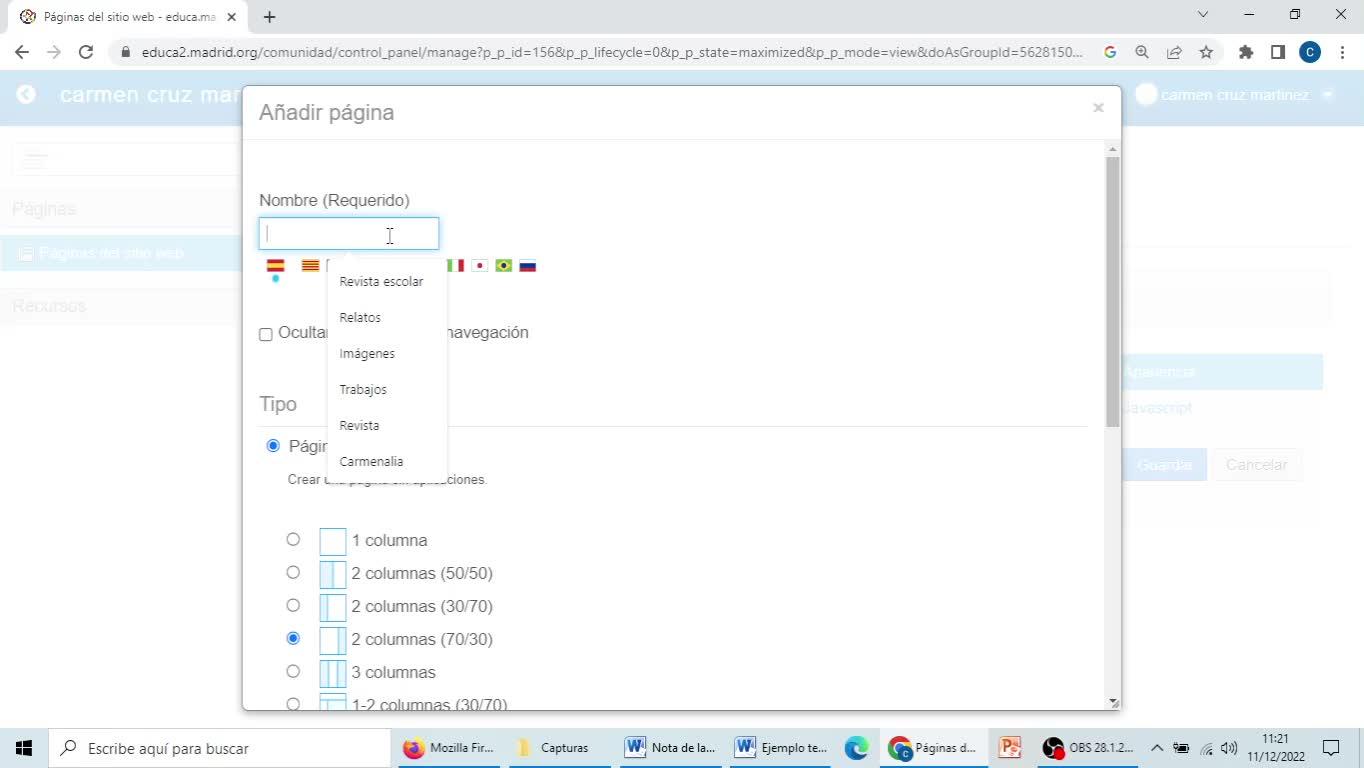Viewport: 1364px width, 768px height.
Task: Open the Windows notification center
Action: (x=1331, y=748)
